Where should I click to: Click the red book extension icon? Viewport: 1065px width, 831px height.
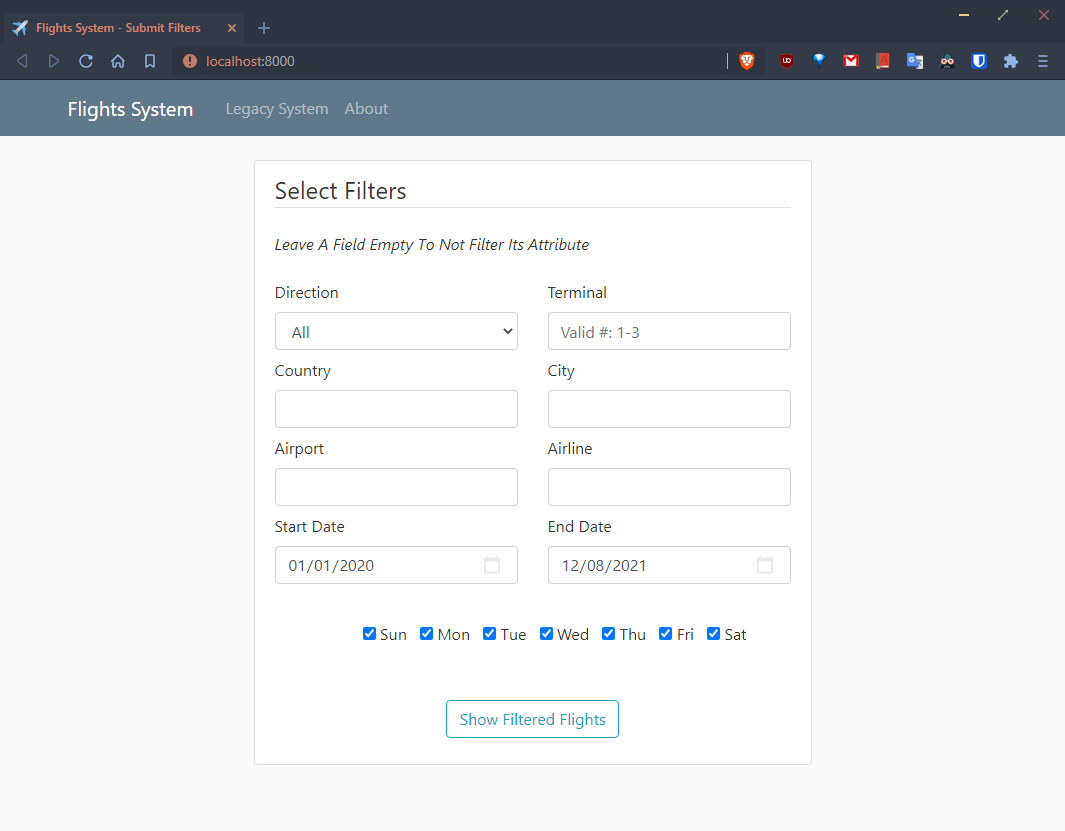click(x=882, y=61)
